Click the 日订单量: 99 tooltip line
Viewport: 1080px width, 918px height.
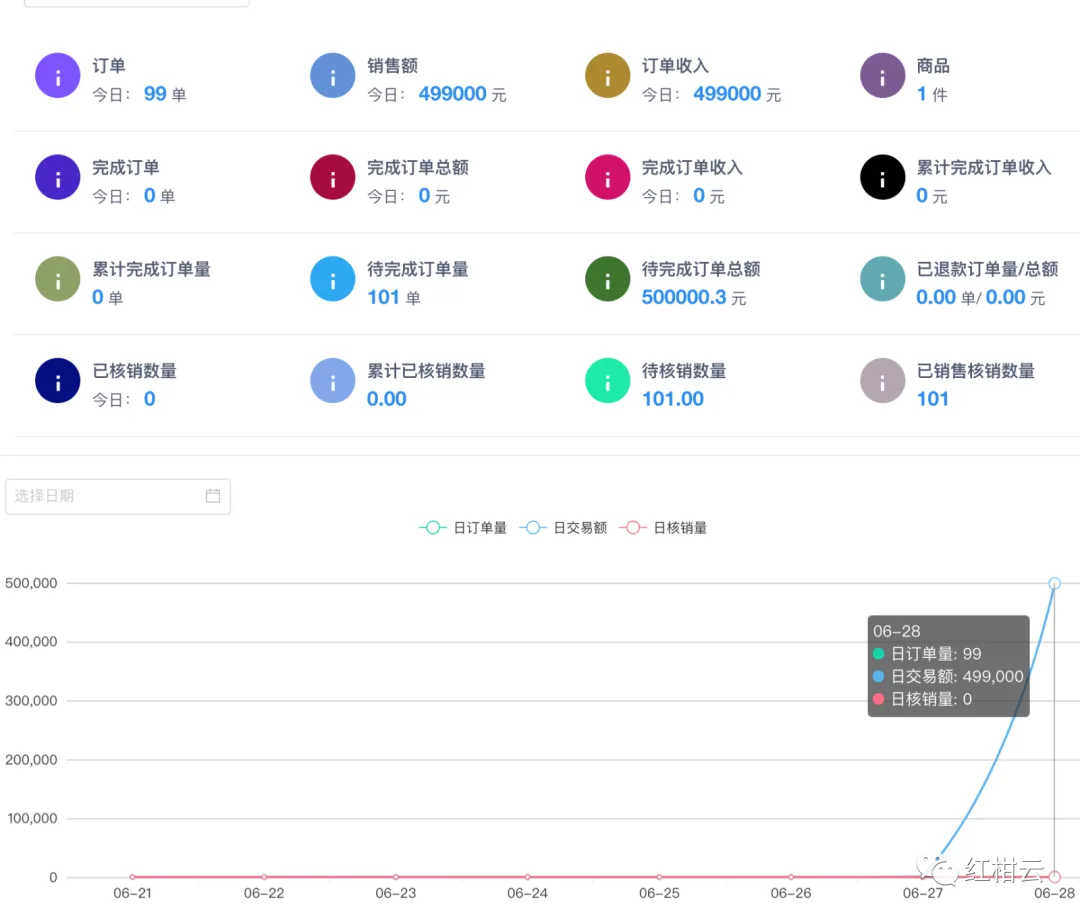[927, 654]
